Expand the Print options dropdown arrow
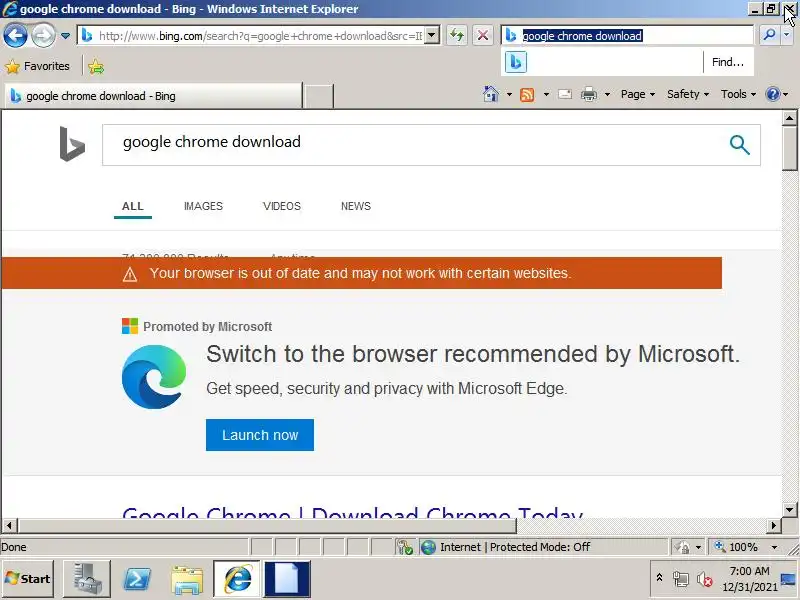The width and height of the screenshot is (800, 600). pos(607,94)
